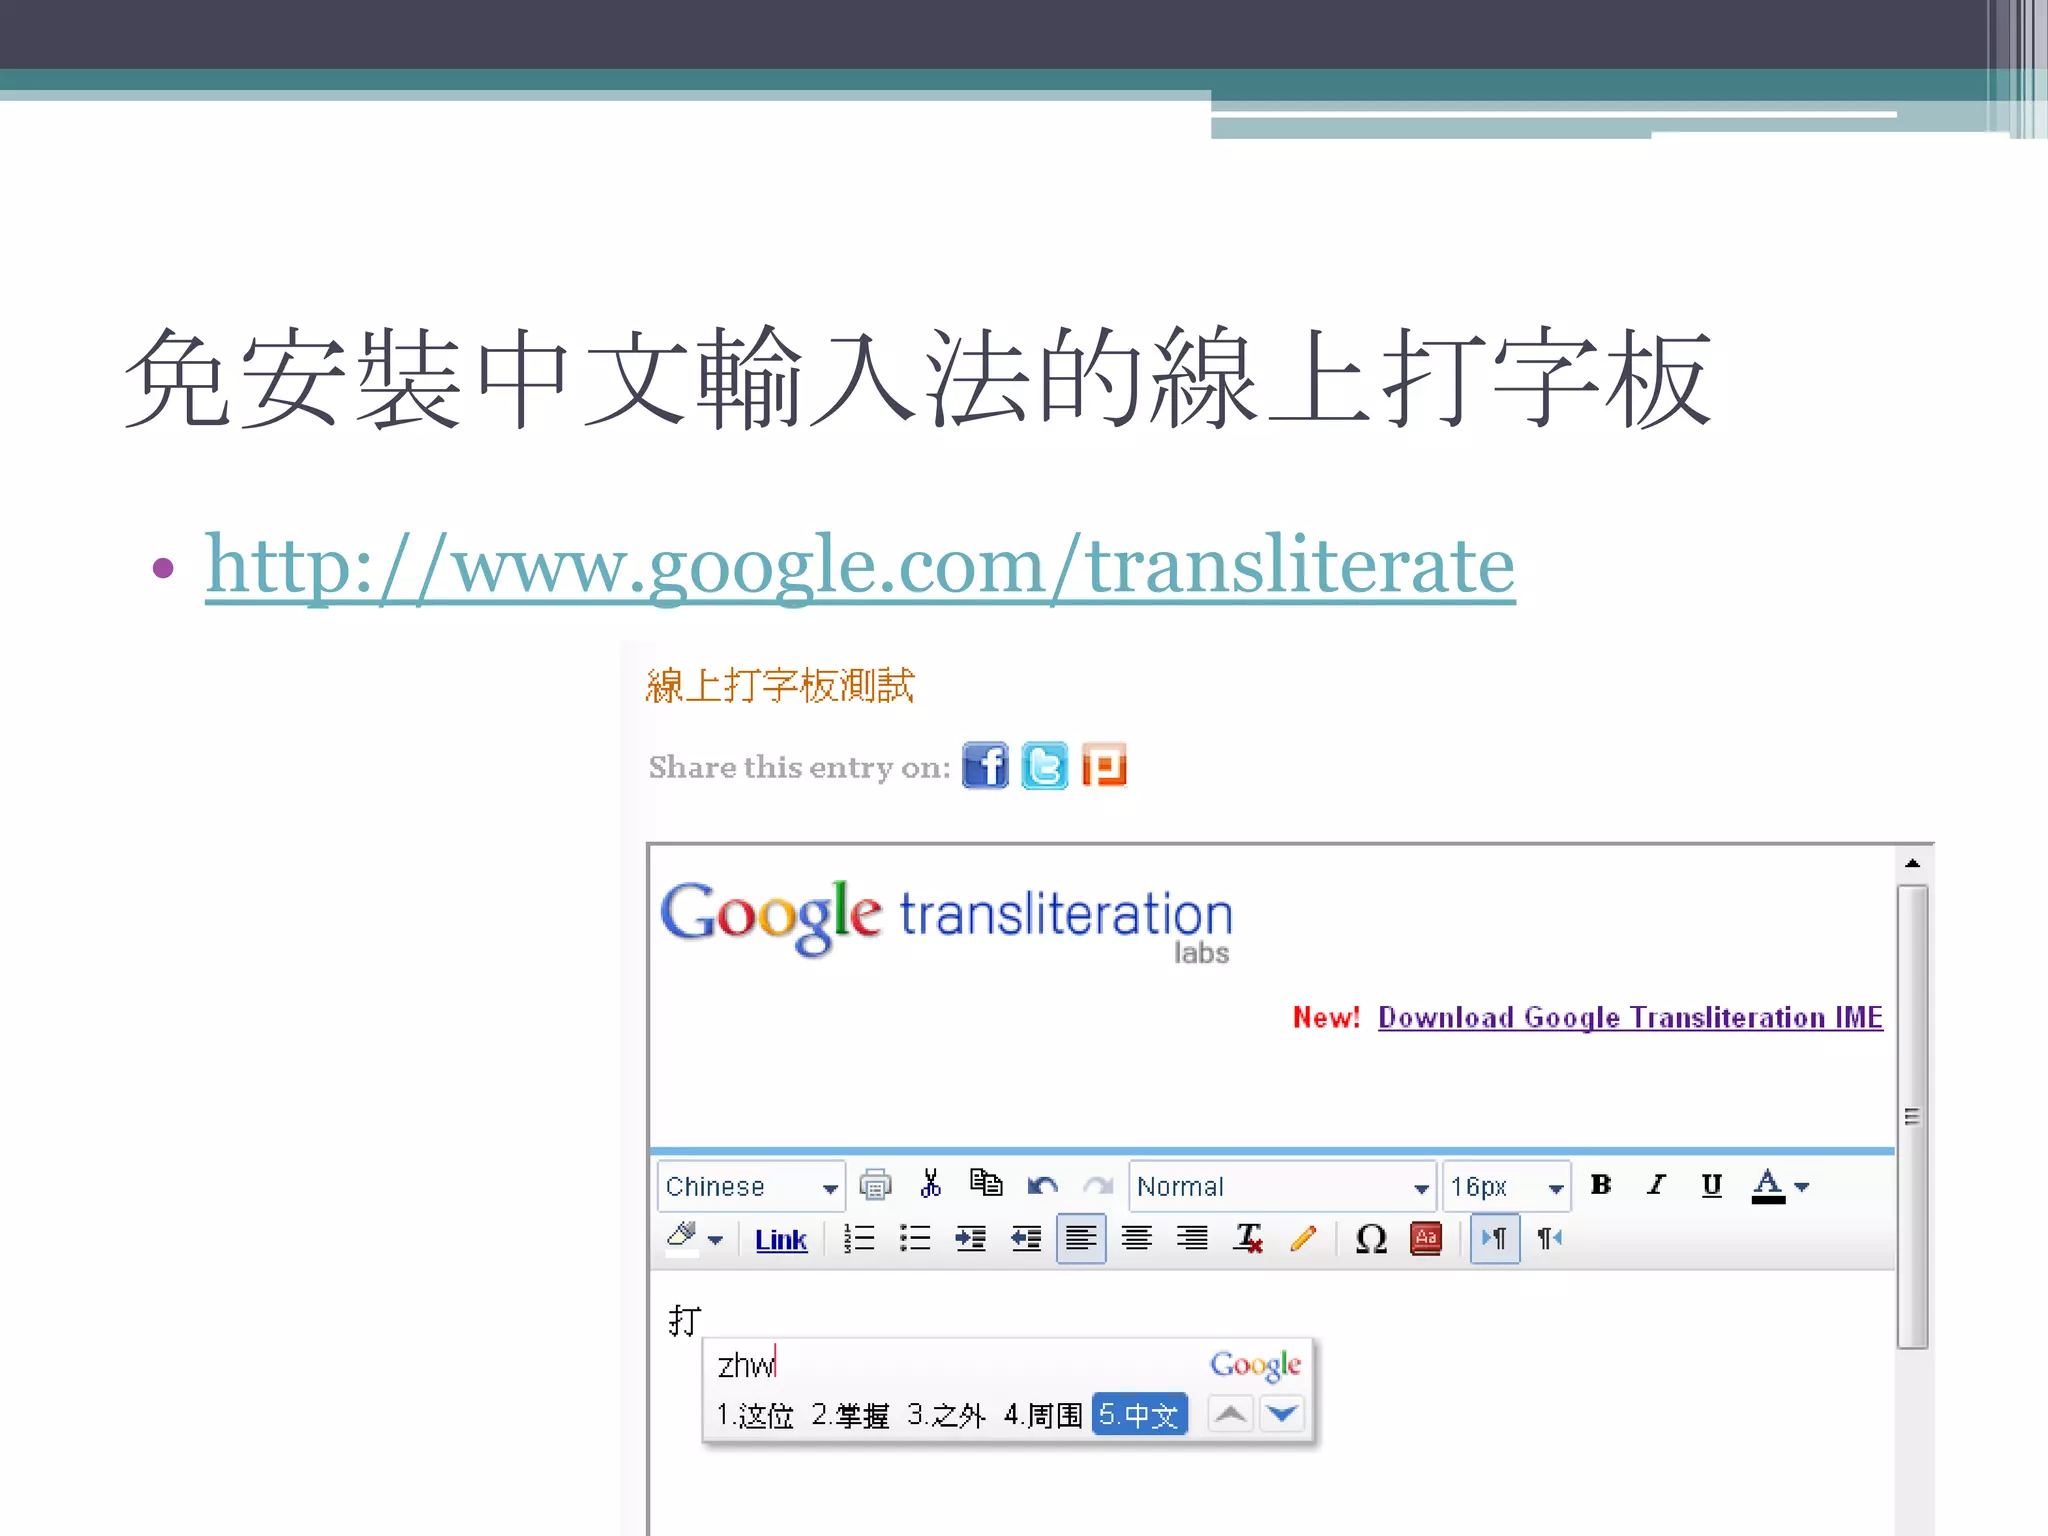Click the 線上打字板測試 title
The width and height of the screenshot is (2048, 1536).
(x=780, y=686)
